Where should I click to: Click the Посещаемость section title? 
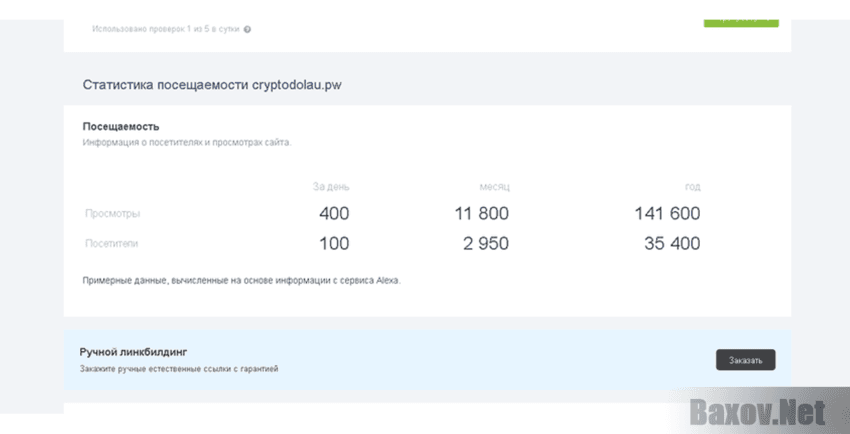[121, 127]
